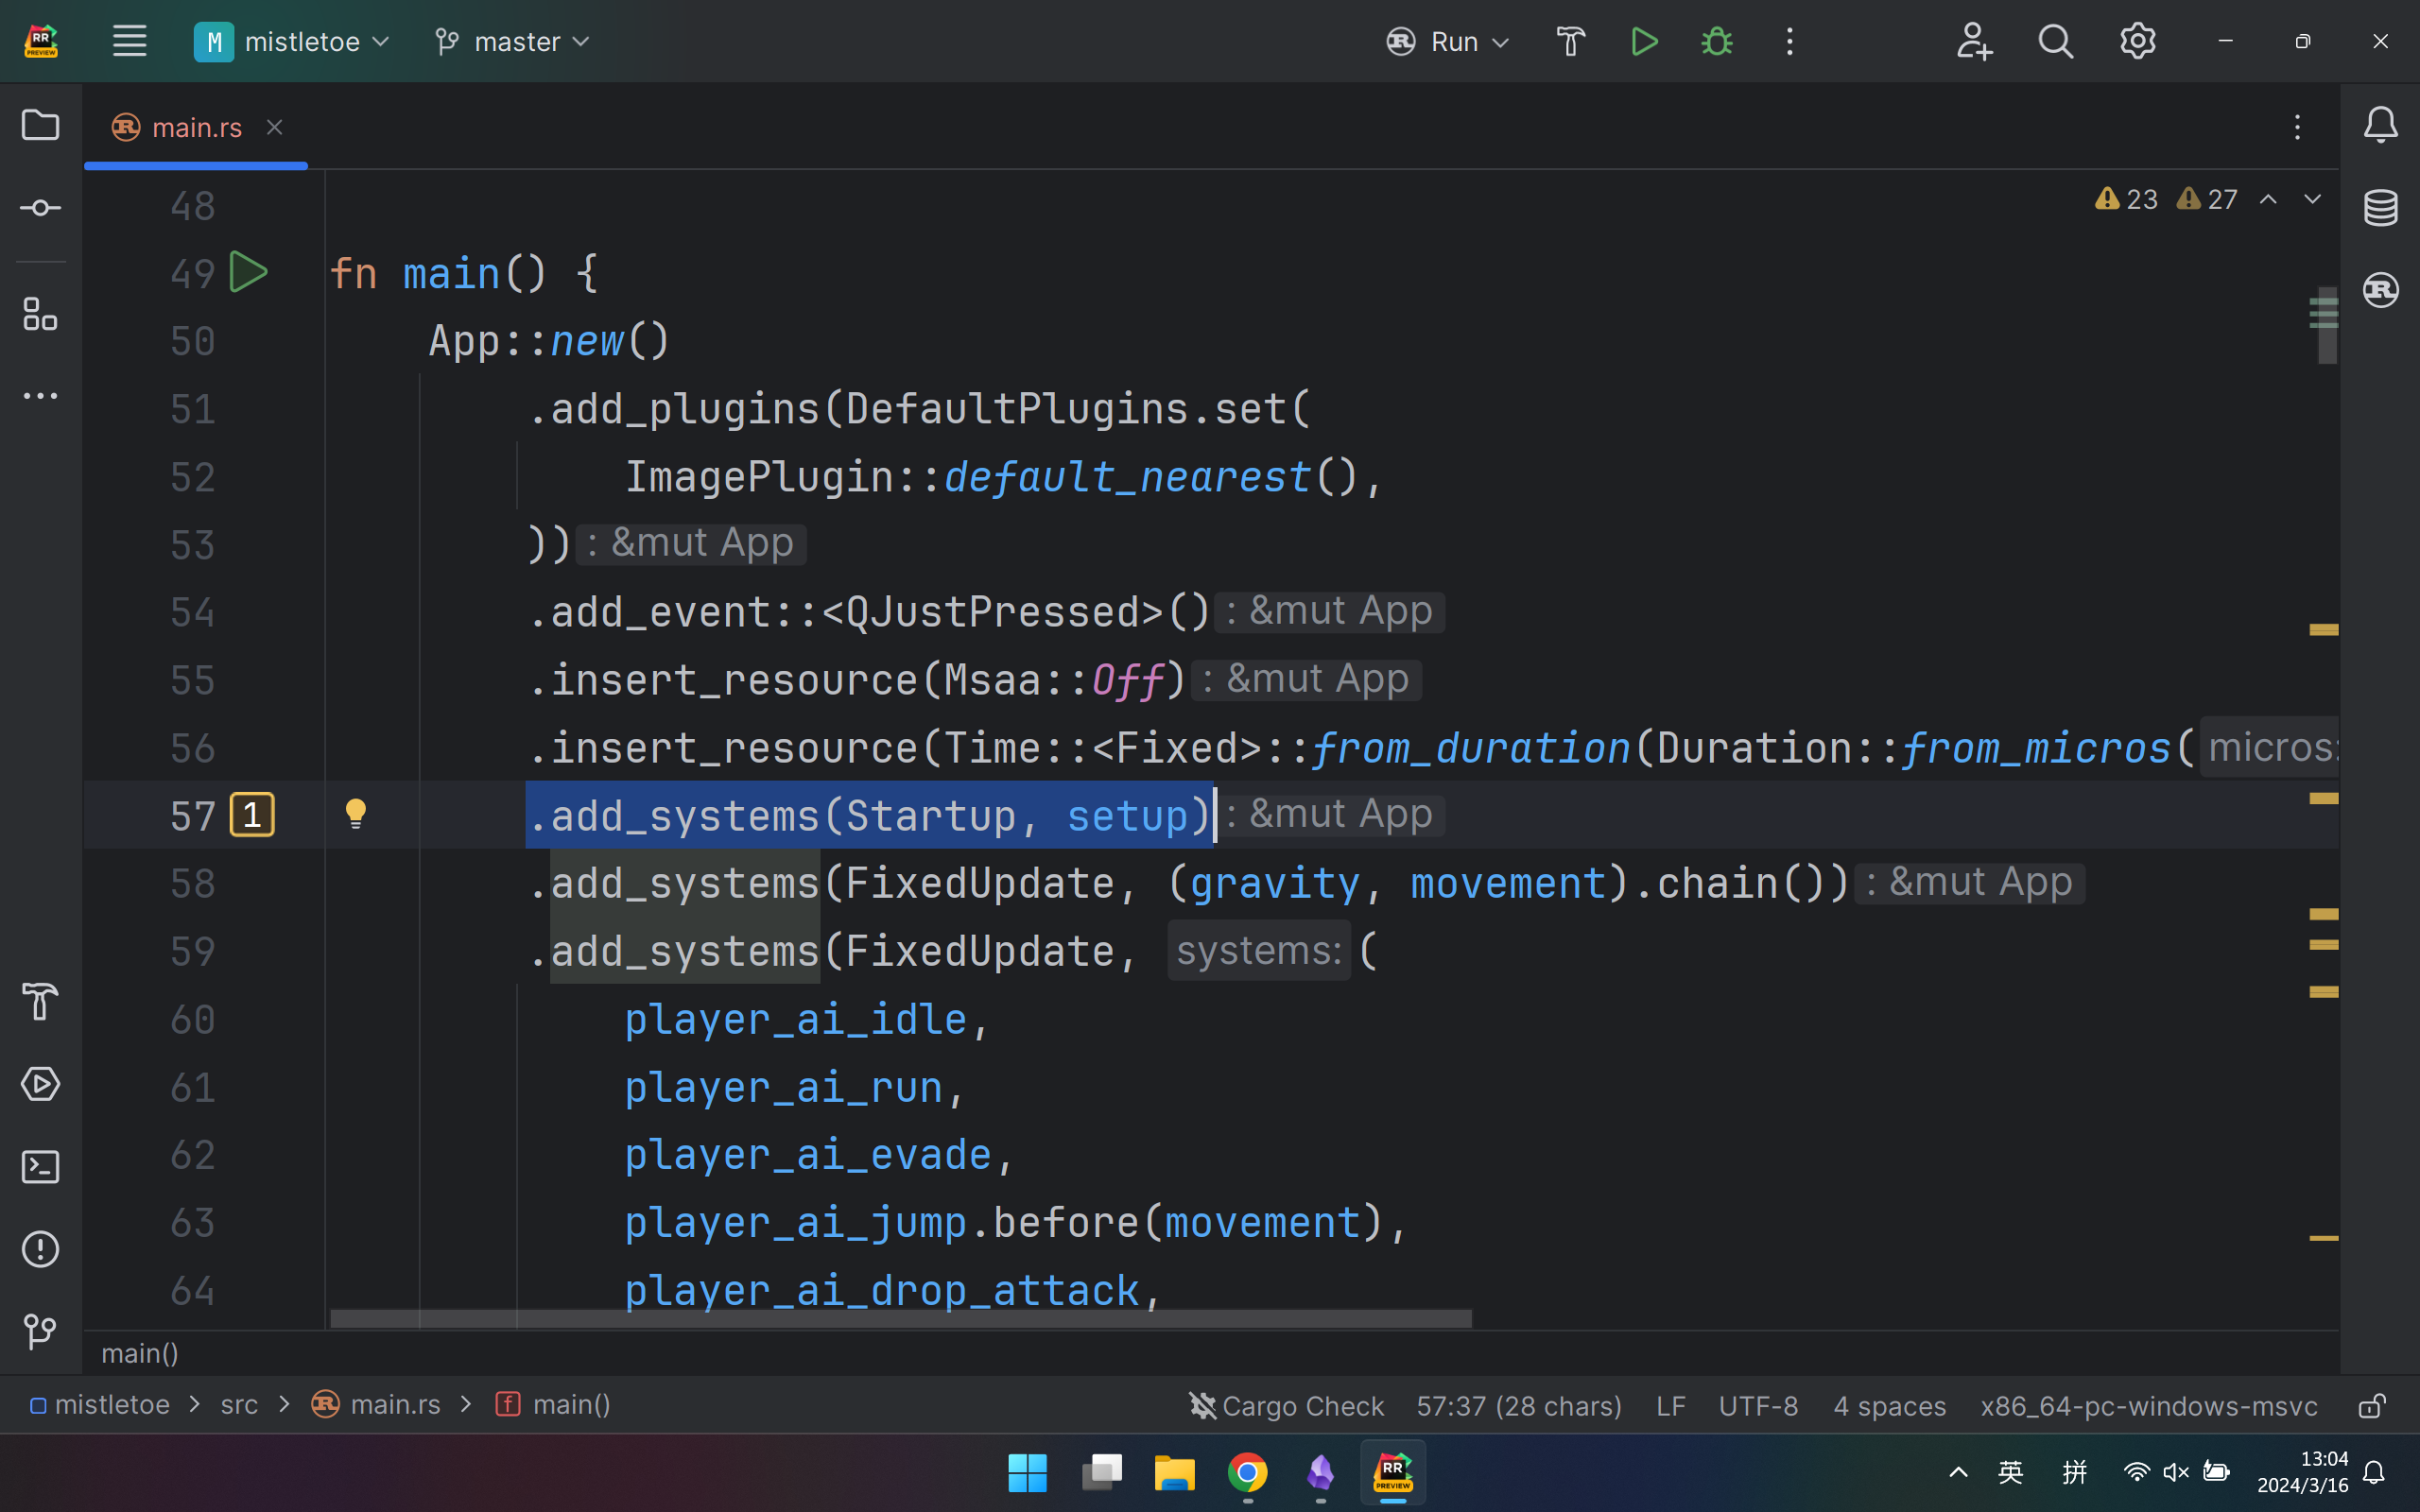Click the src breadcrumb in the navigation bar
Viewport: 2420px width, 1512px height.
pos(239,1404)
